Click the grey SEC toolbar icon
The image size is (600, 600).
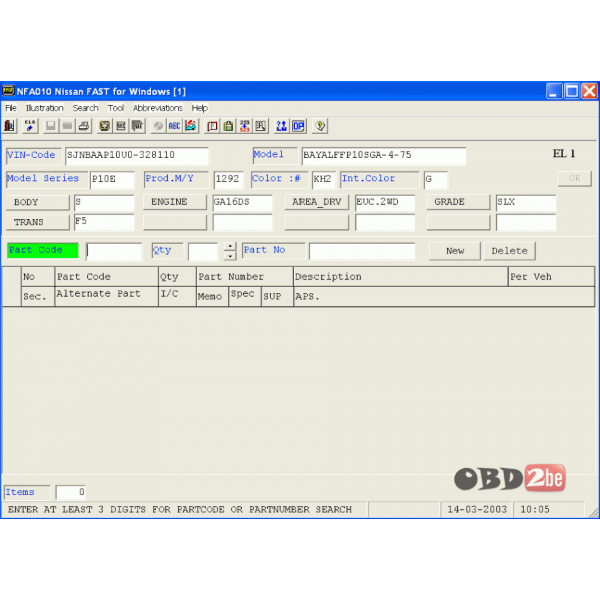[121, 126]
